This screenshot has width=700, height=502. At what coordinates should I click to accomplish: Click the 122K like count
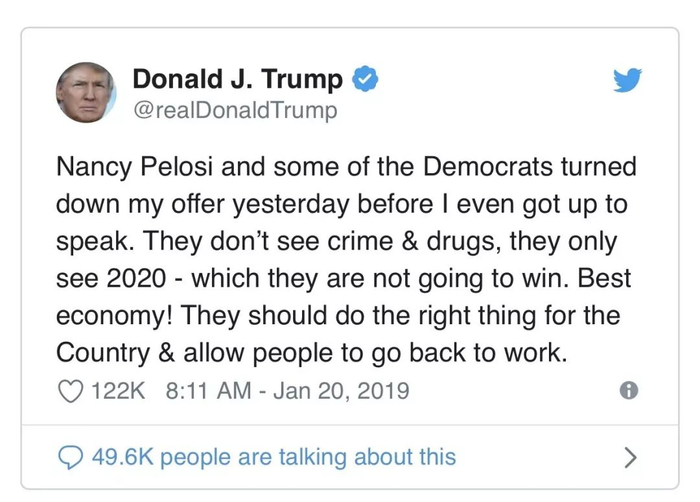pyautogui.click(x=118, y=390)
